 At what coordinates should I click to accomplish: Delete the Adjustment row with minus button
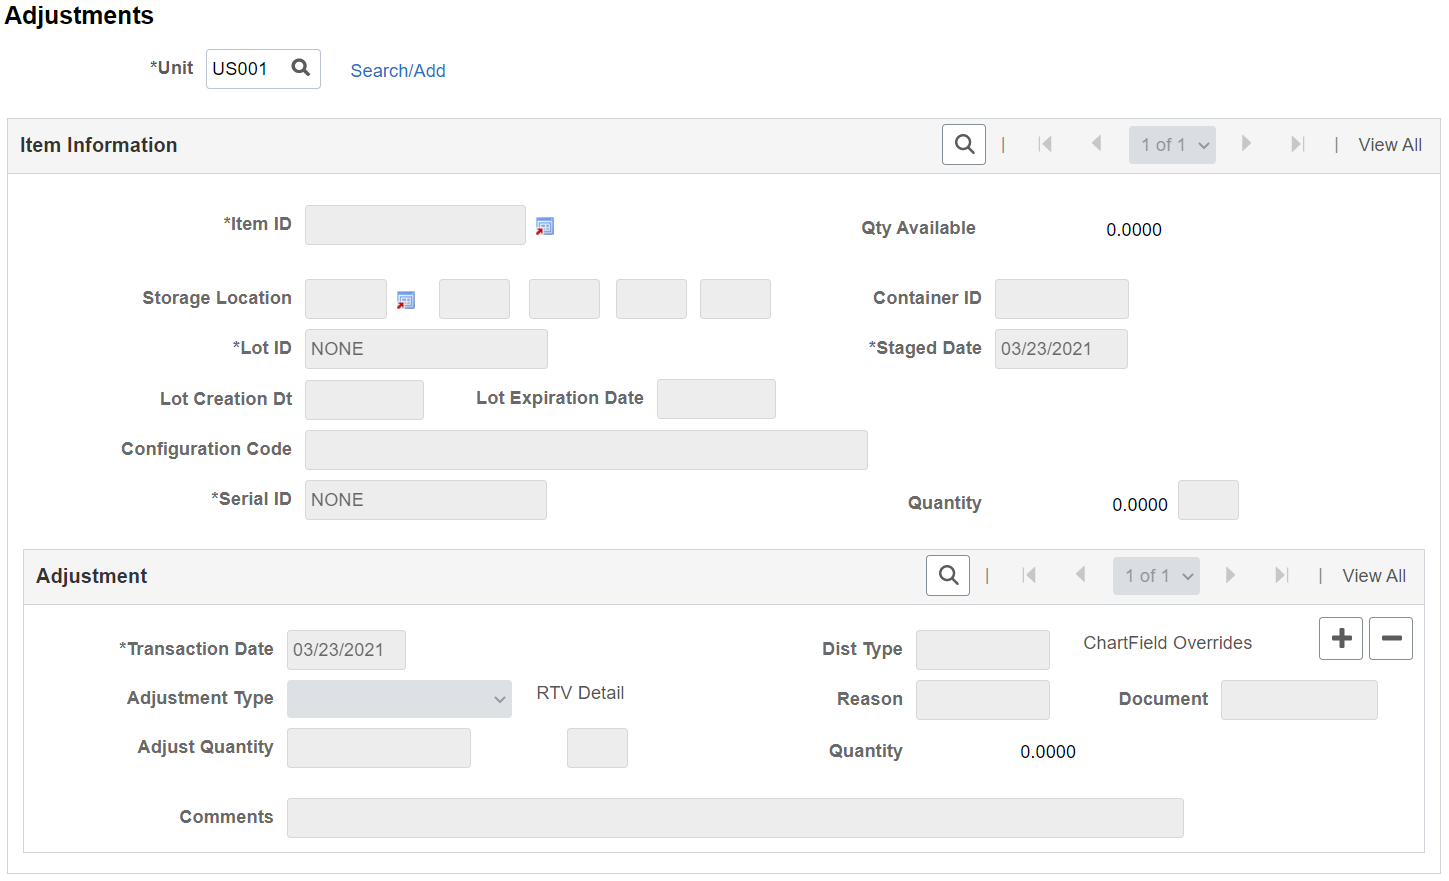pyautogui.click(x=1391, y=638)
